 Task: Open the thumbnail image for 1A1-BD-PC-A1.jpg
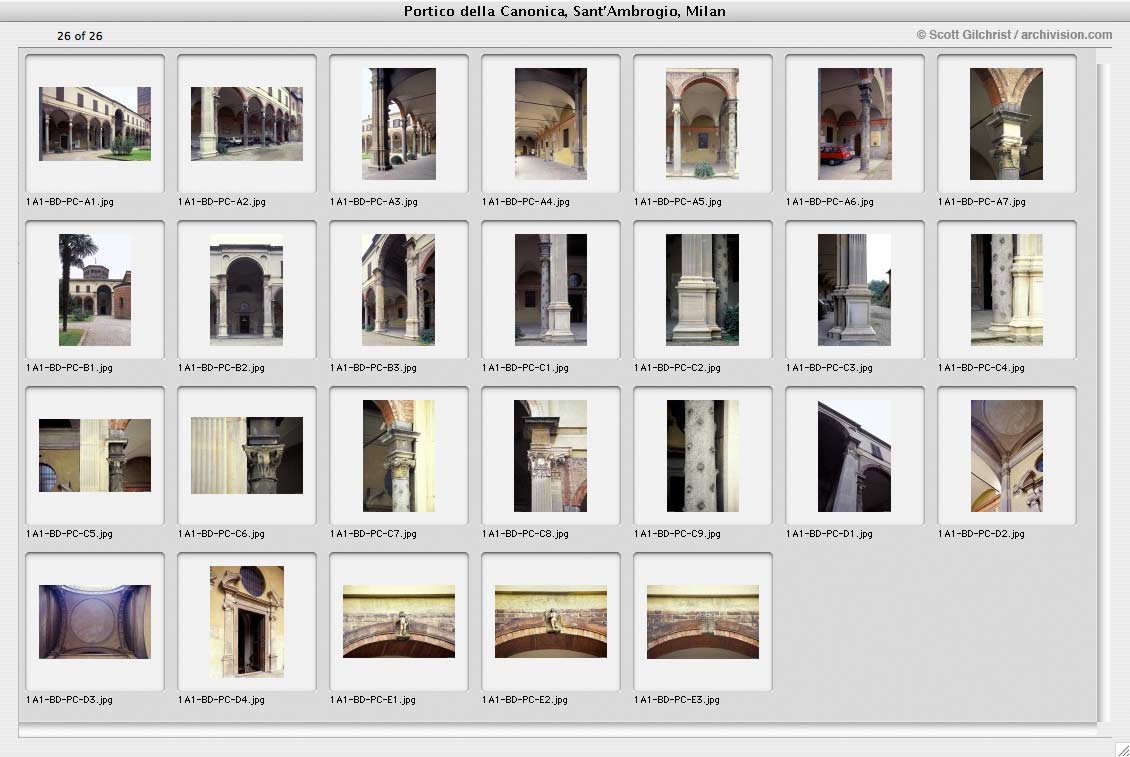(94, 124)
